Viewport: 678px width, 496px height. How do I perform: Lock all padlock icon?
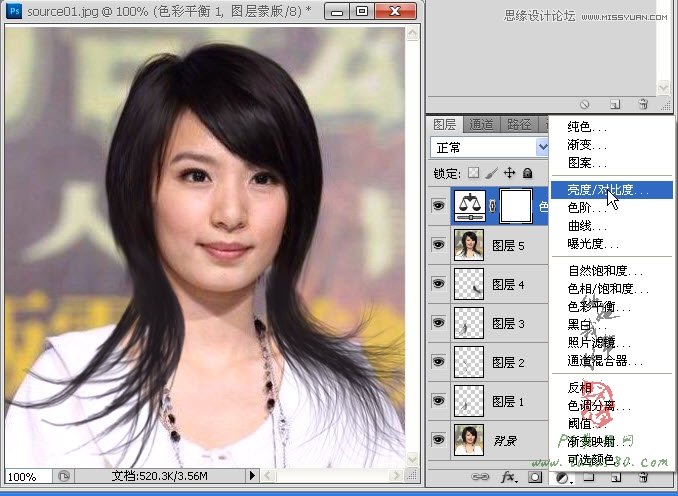click(528, 173)
